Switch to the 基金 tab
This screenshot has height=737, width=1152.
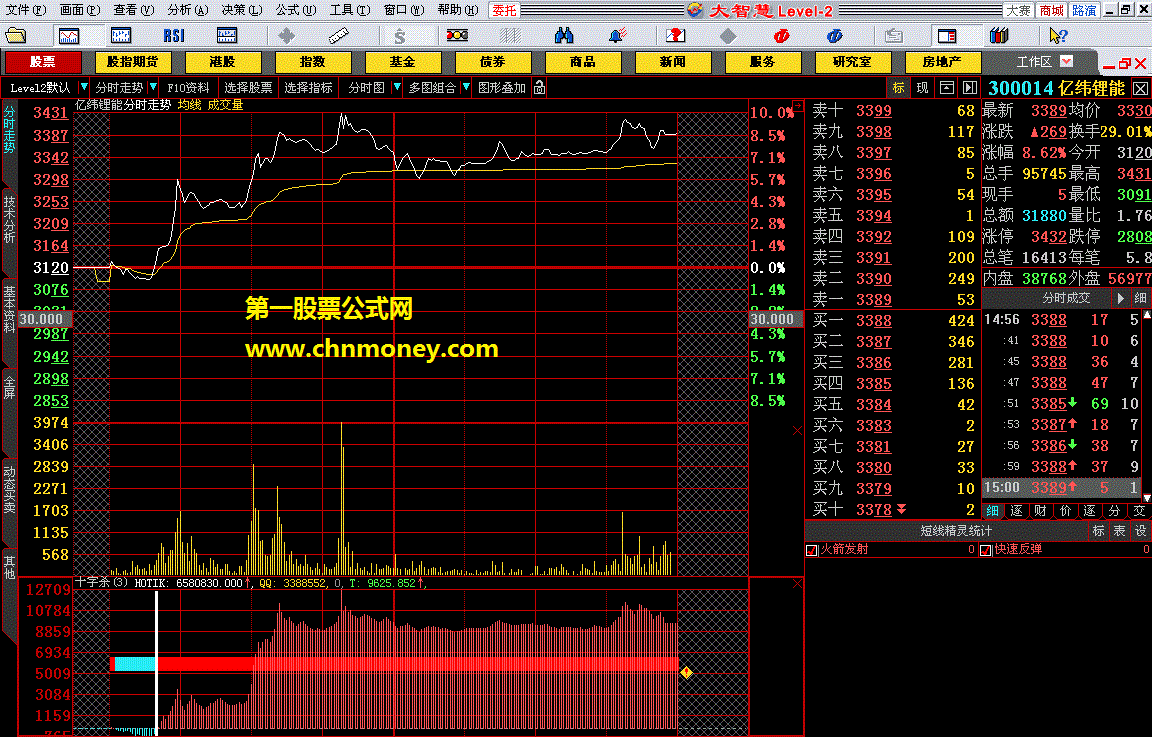(x=403, y=62)
